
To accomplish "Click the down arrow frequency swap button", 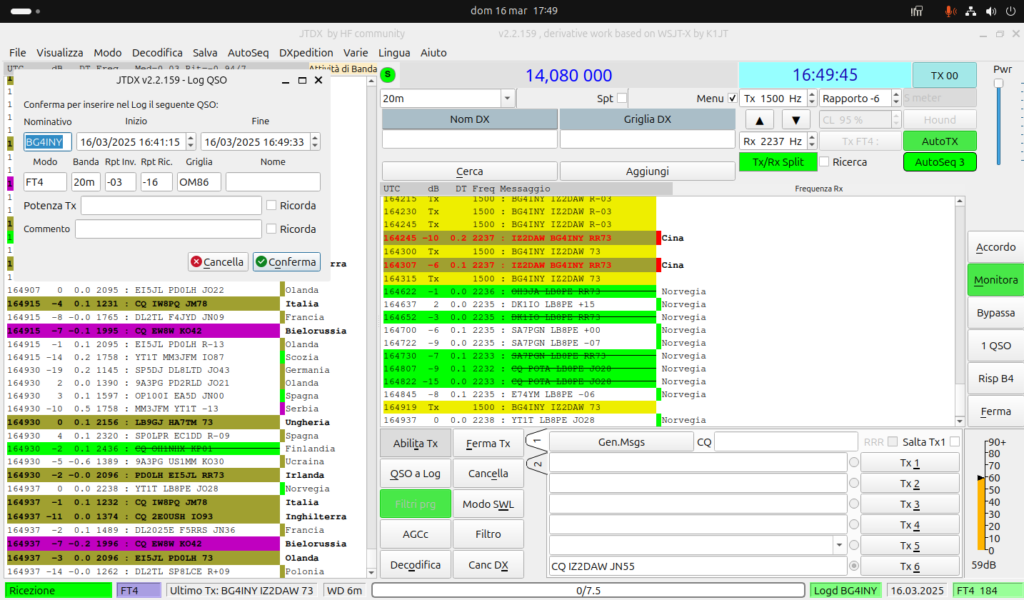I will pos(795,120).
